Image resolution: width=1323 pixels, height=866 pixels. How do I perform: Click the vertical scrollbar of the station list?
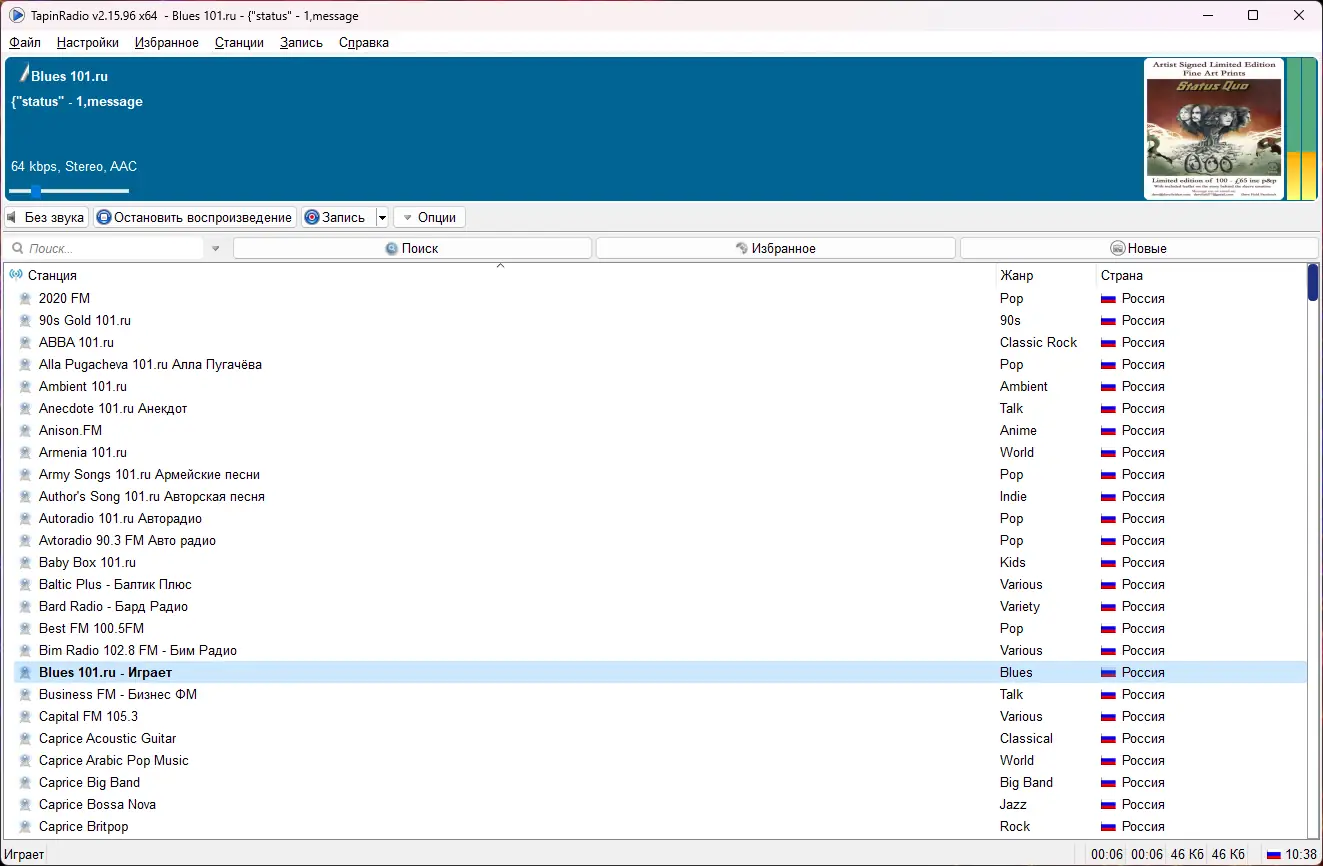(1313, 550)
